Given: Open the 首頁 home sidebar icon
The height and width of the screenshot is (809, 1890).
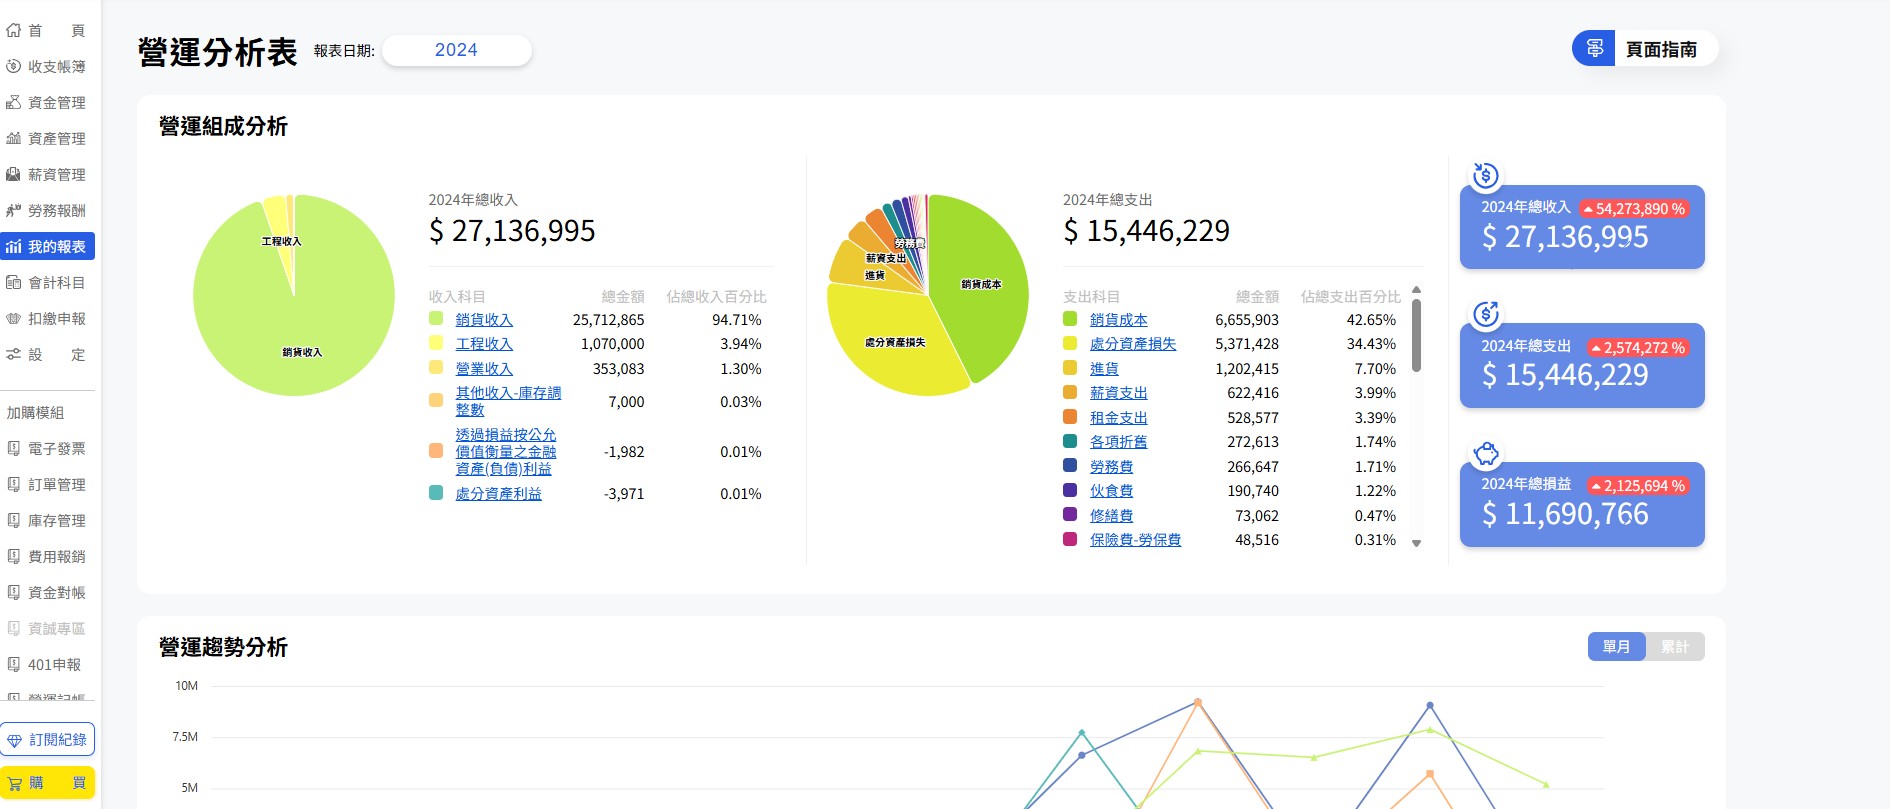Looking at the screenshot, I should coord(13,31).
